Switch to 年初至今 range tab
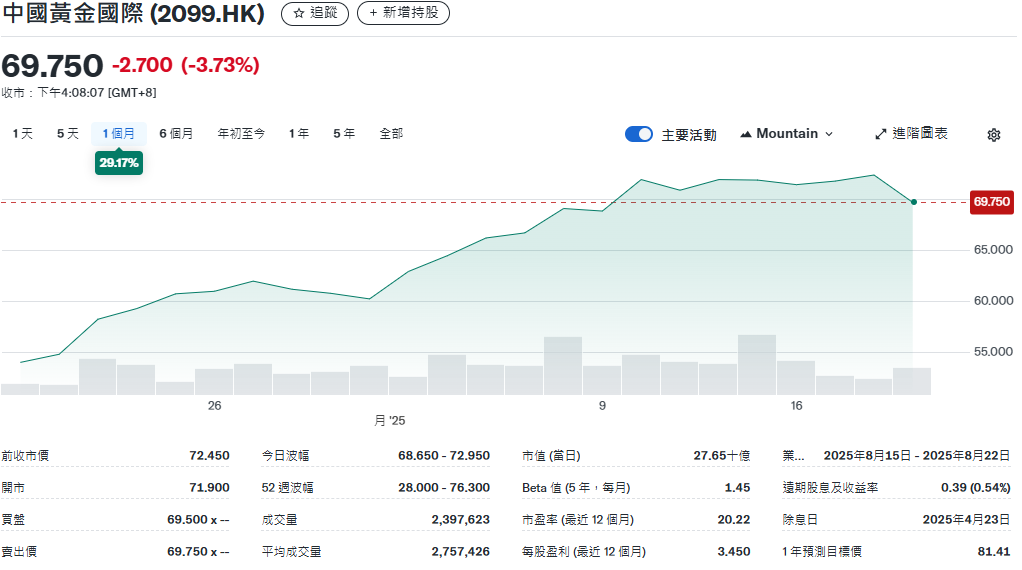This screenshot has width=1022, height=570. point(241,134)
